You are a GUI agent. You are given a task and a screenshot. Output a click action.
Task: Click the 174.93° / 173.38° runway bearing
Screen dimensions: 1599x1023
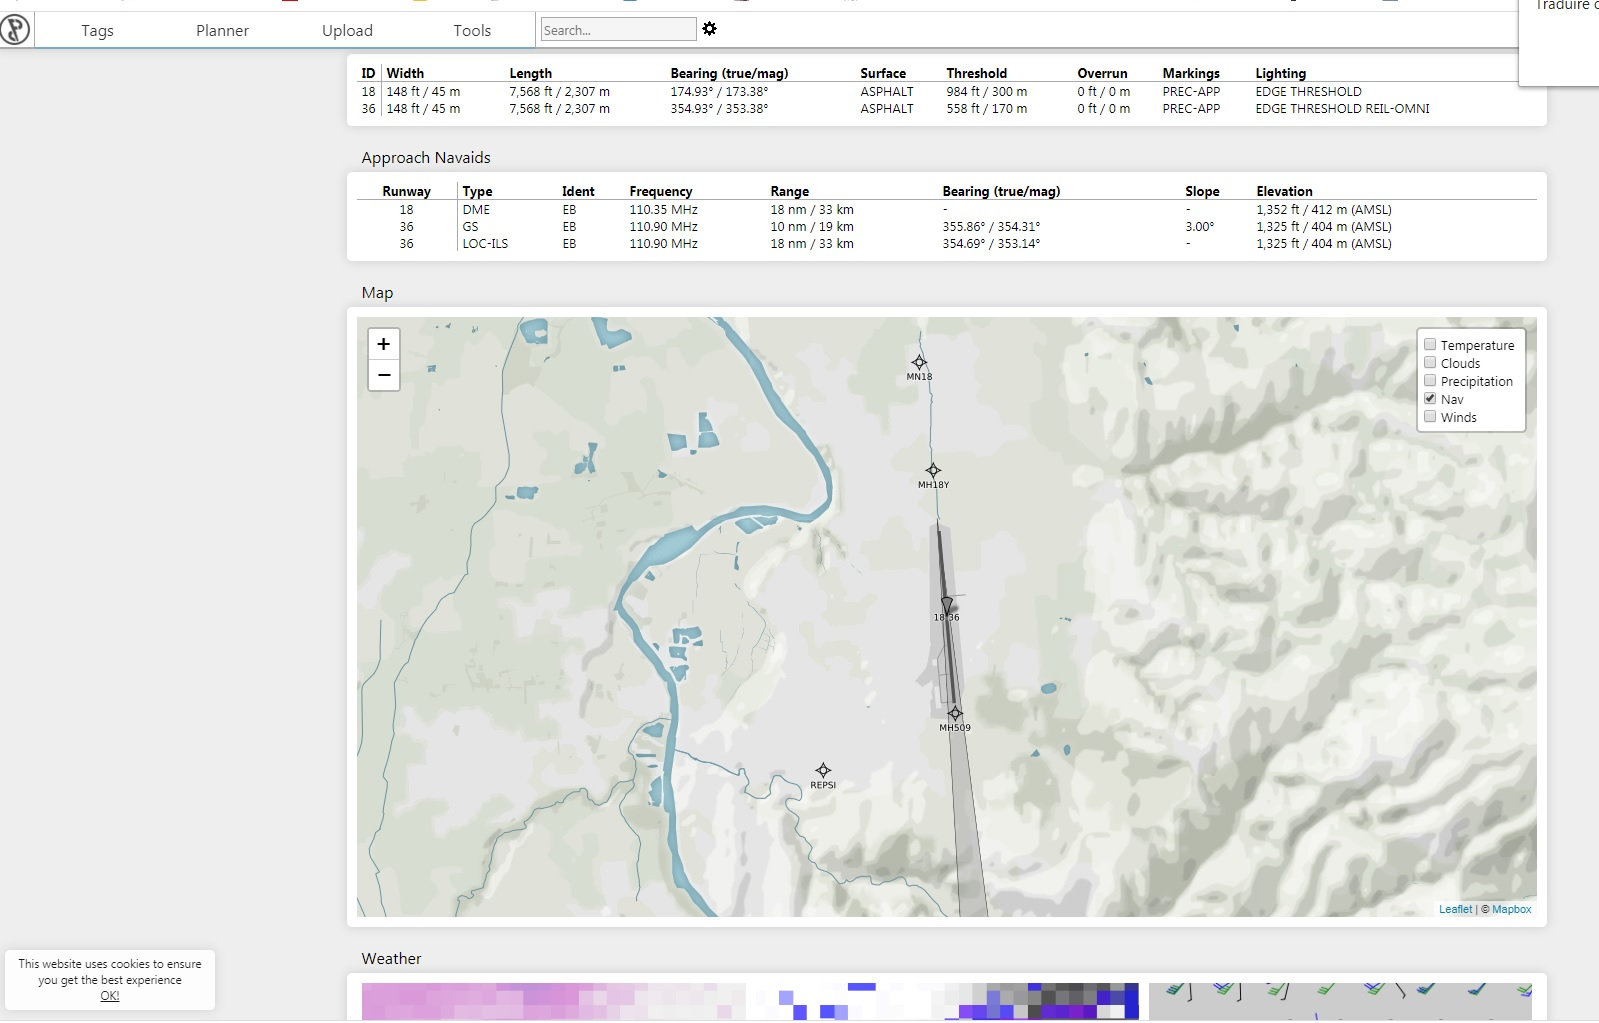pyautogui.click(x=719, y=92)
